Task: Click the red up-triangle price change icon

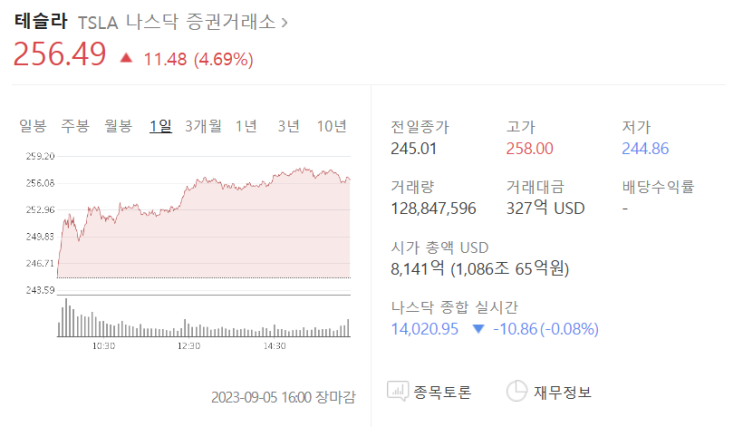Action: click(126, 58)
